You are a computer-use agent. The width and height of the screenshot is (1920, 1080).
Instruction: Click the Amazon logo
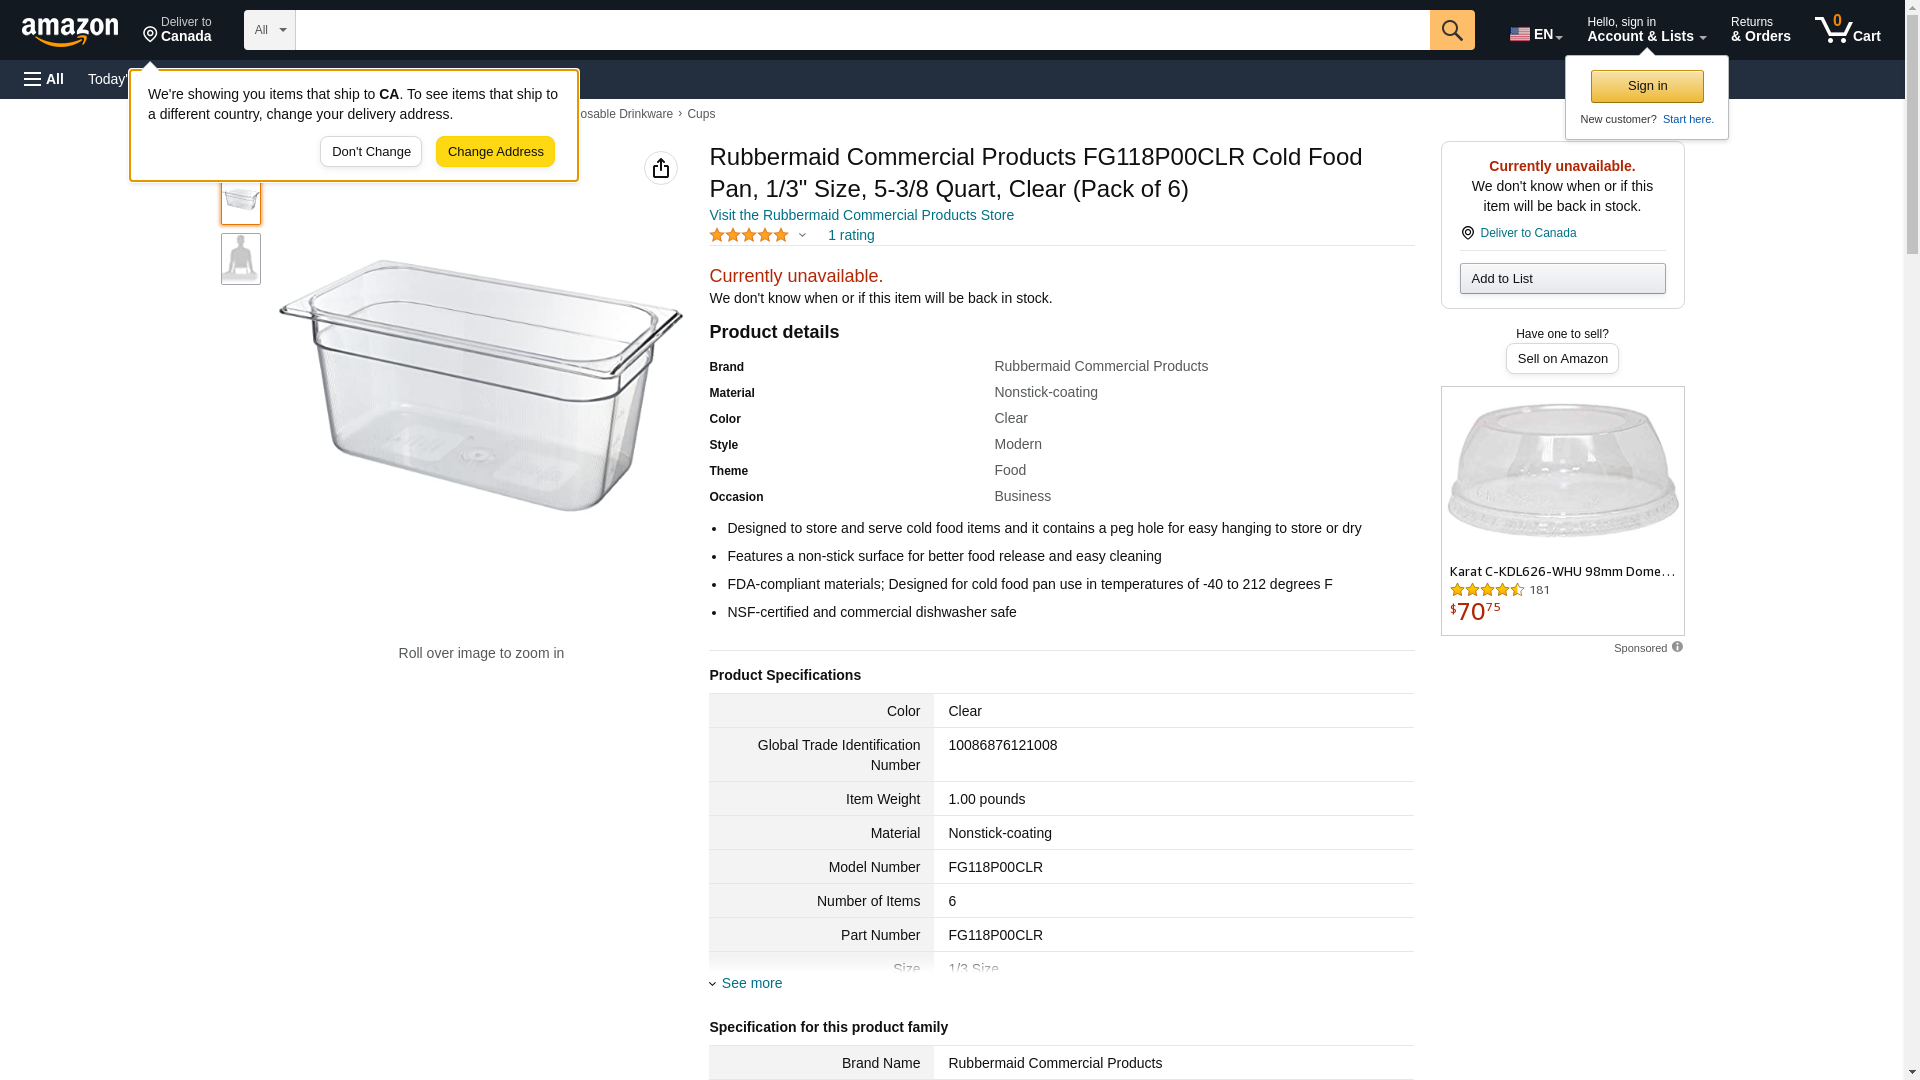pyautogui.click(x=70, y=31)
